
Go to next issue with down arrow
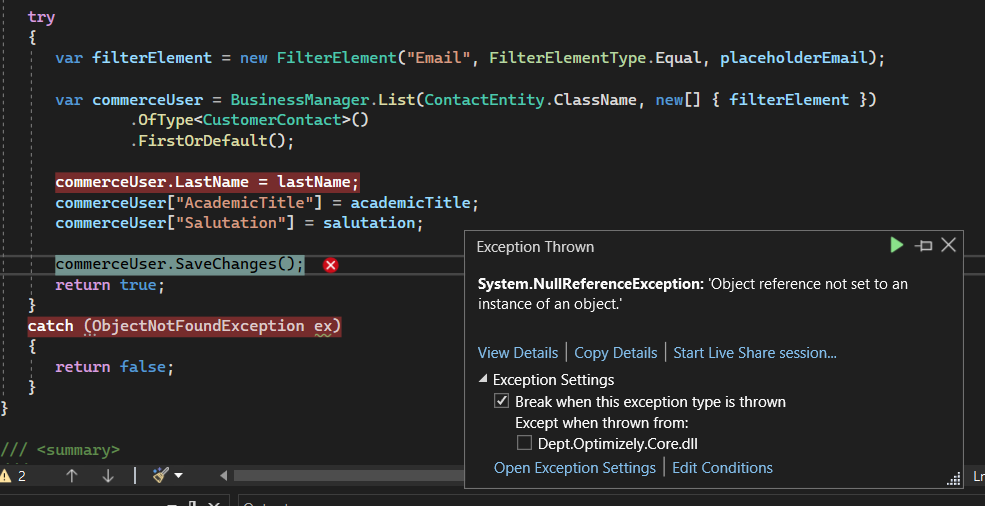coord(108,476)
